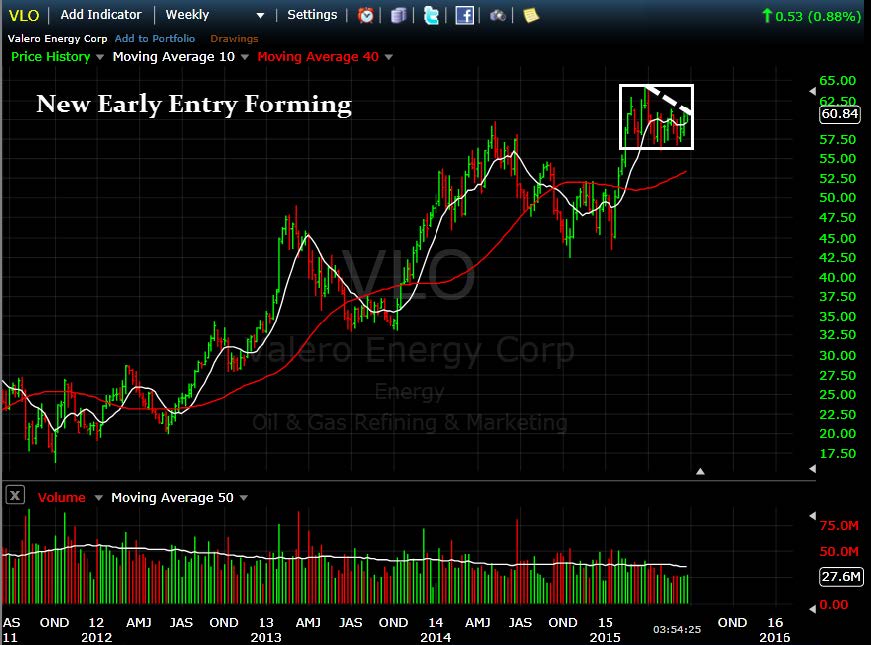Click the Drawings link
This screenshot has height=645, width=871.
click(234, 39)
